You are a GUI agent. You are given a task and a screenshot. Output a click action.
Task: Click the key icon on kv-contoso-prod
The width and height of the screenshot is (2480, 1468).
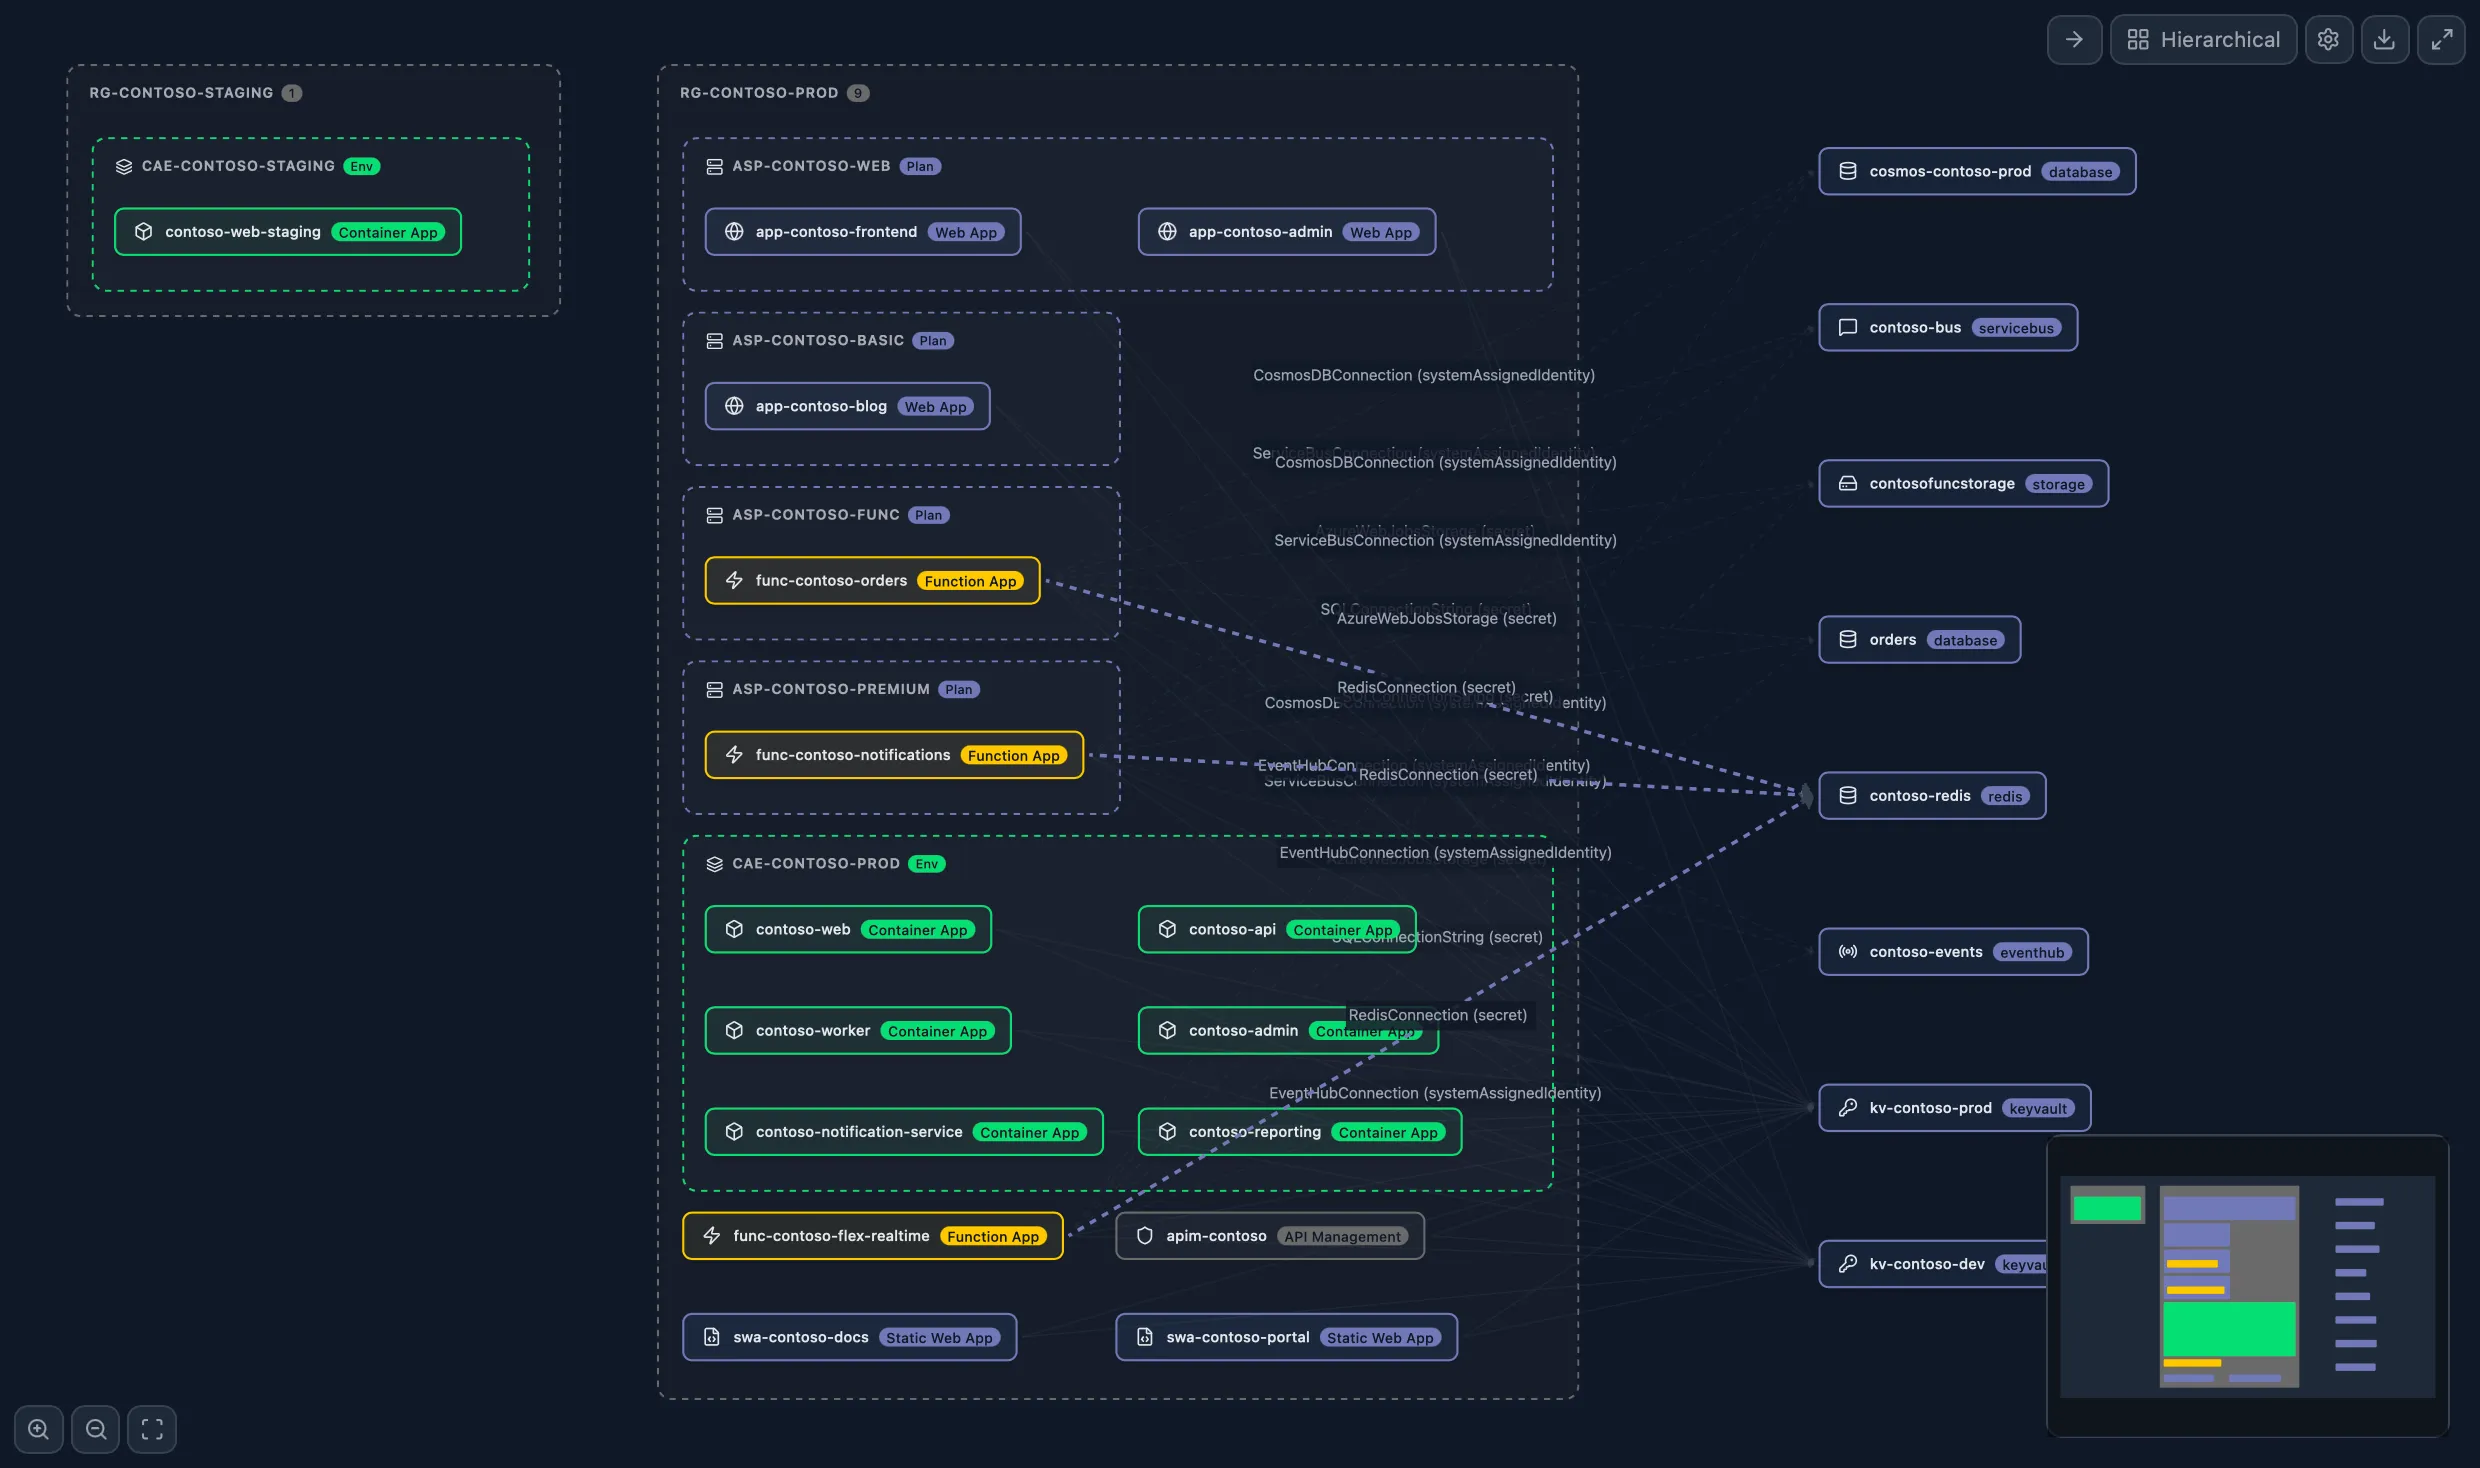tap(1847, 1108)
